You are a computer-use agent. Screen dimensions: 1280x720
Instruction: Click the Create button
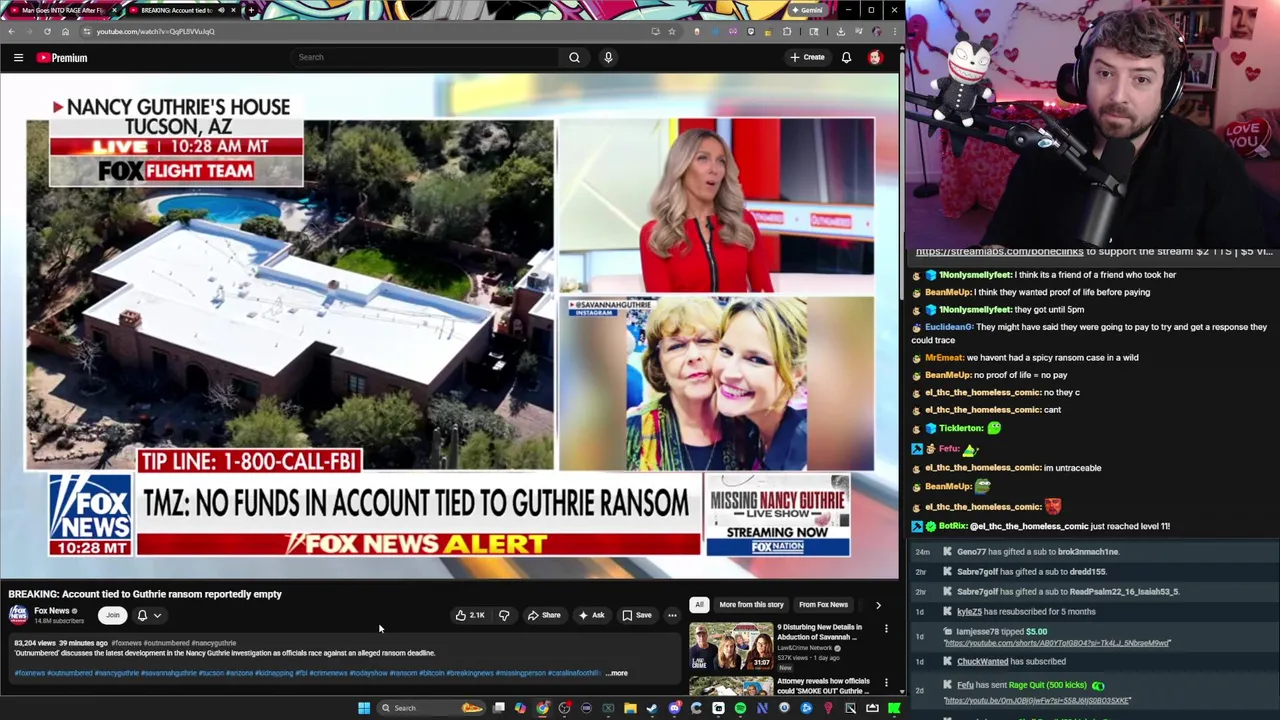tap(807, 57)
